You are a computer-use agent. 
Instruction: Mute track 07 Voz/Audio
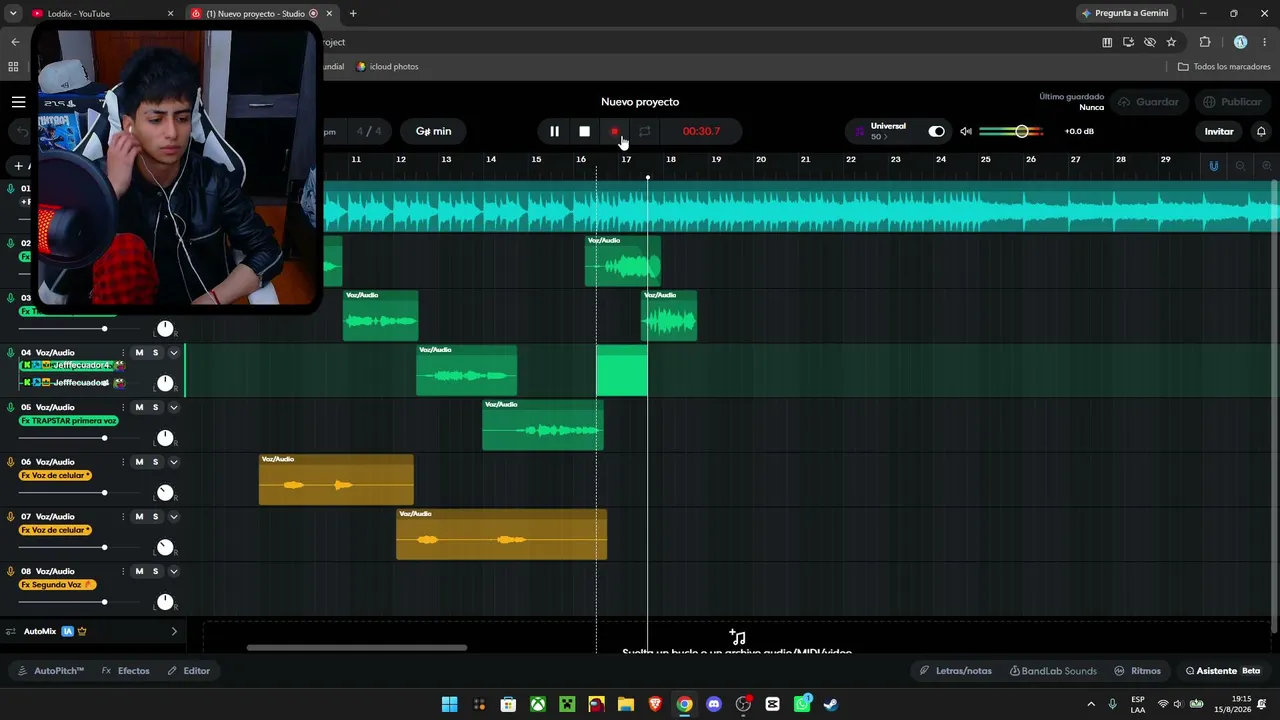click(x=139, y=517)
